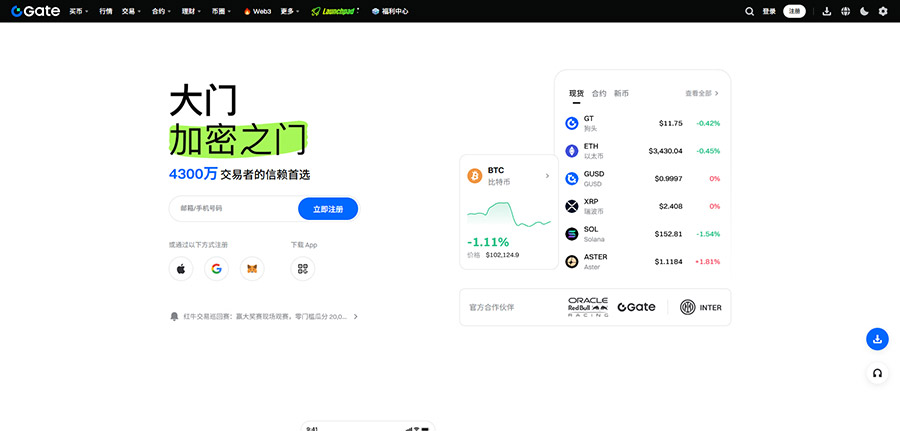
Task: Click the 4300万 trader count text
Action: click(193, 174)
